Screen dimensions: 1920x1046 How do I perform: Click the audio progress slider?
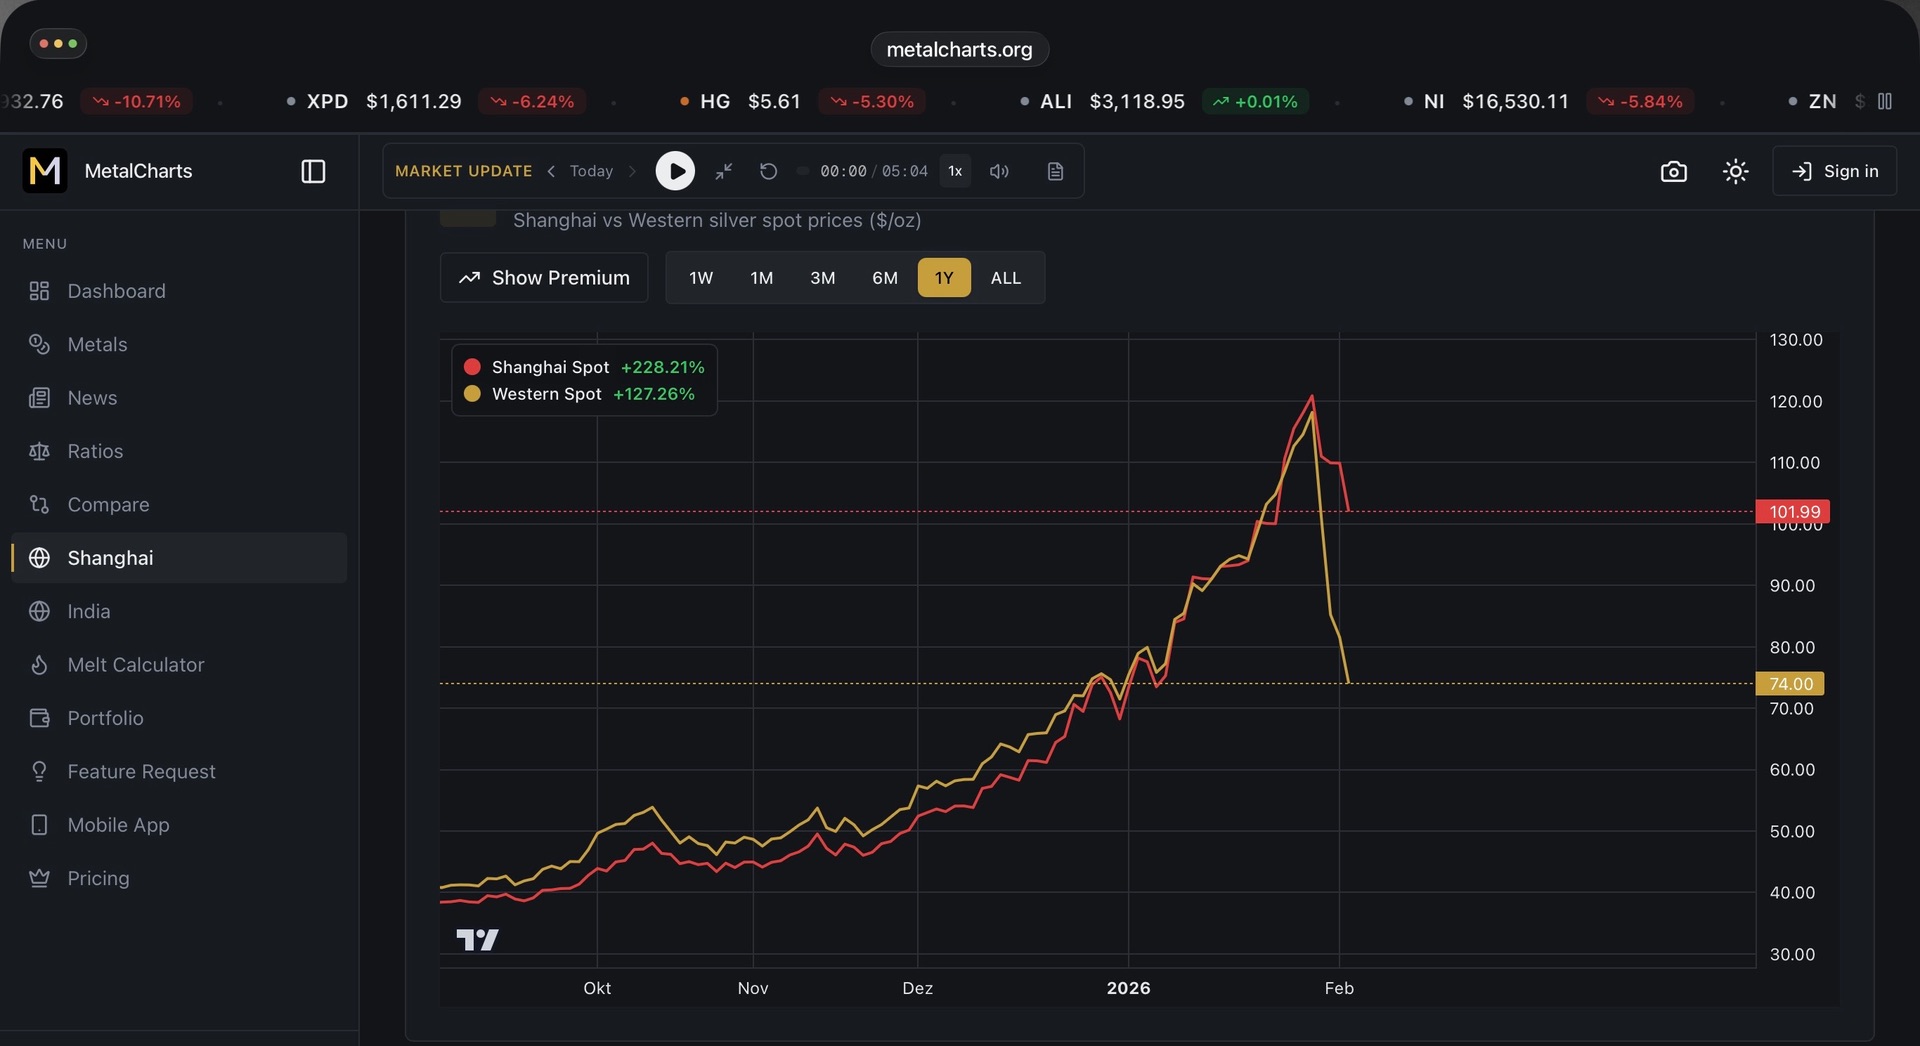point(803,171)
